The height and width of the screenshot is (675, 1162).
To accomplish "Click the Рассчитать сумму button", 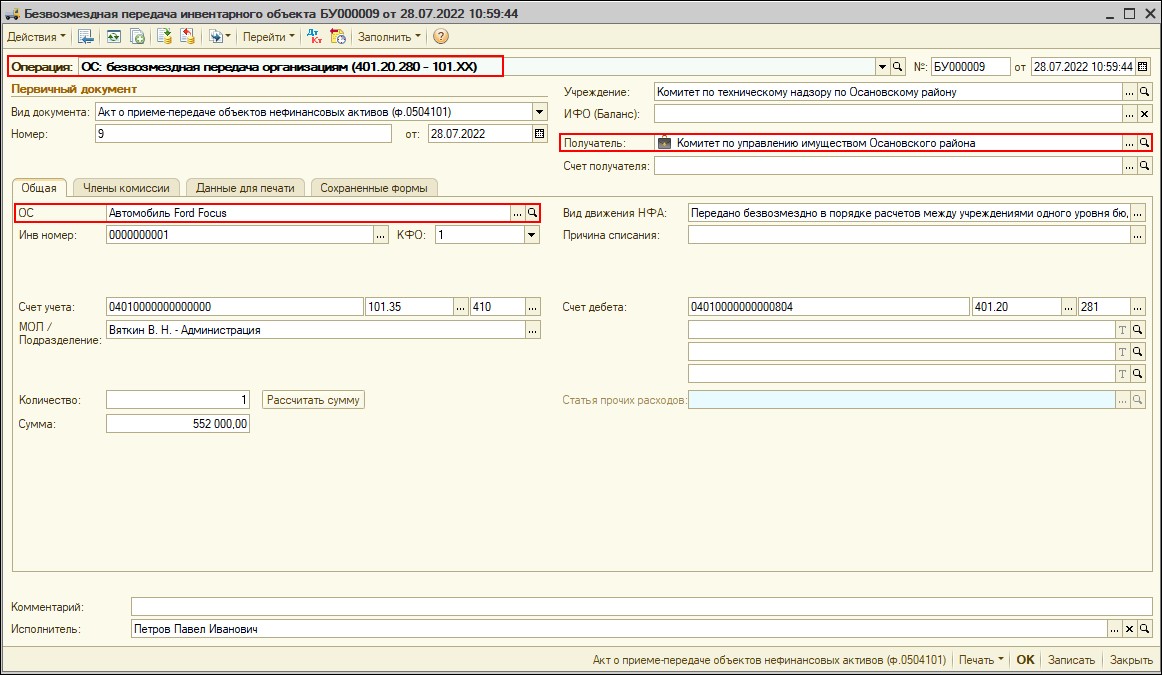I will pos(313,400).
